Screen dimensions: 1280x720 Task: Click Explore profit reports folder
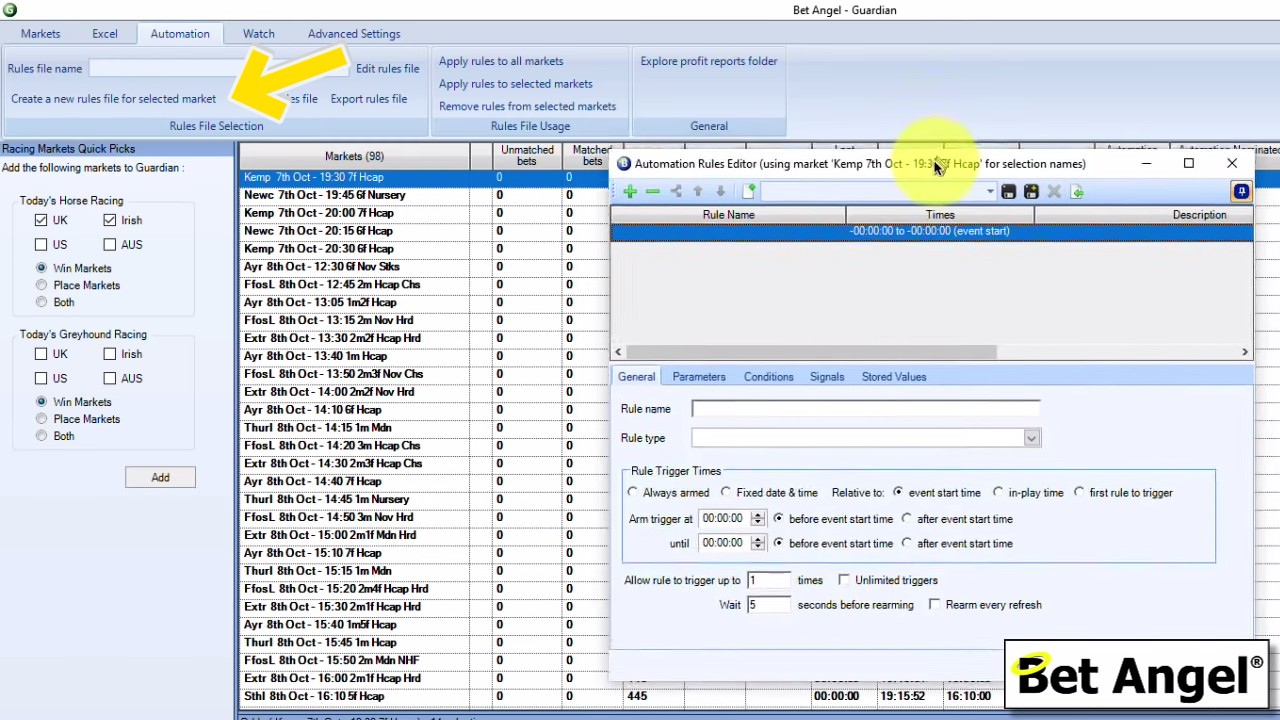click(709, 61)
